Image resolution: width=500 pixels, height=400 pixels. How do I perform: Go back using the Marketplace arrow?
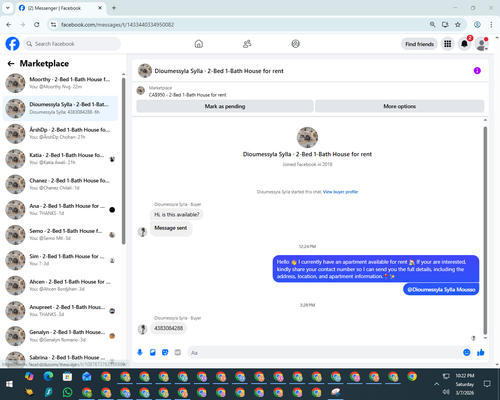(11, 63)
